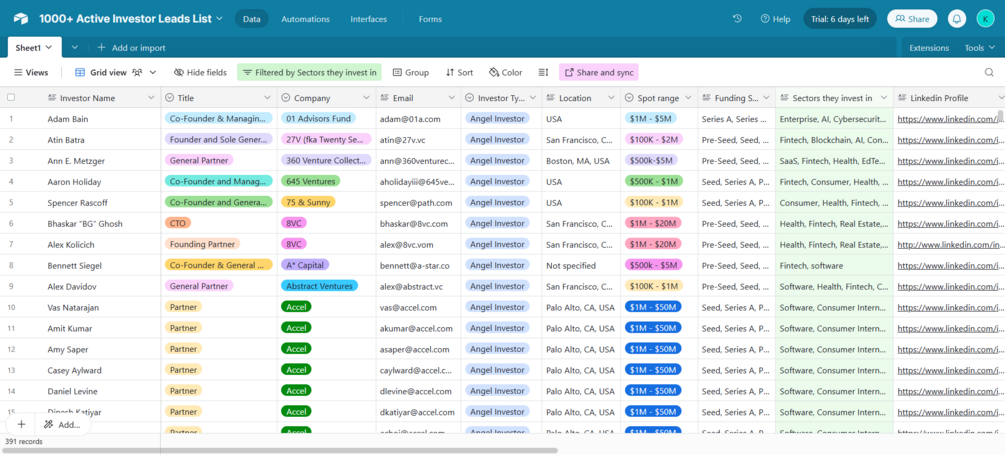Image resolution: width=1005 pixels, height=455 pixels.
Task: Open the Sort options
Action: point(459,72)
